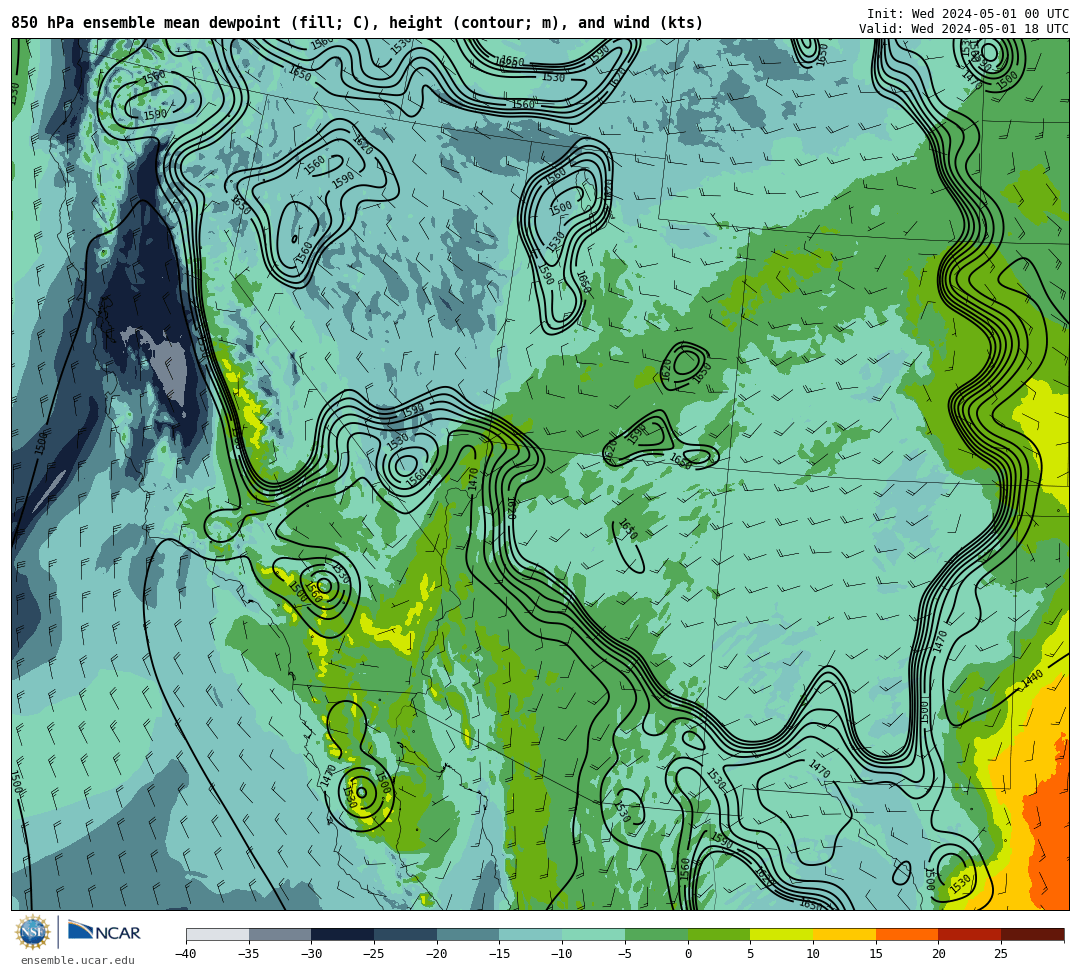1080x973 pixels.
Task: Click the 25 colorbar tick label
Action: point(1001,954)
